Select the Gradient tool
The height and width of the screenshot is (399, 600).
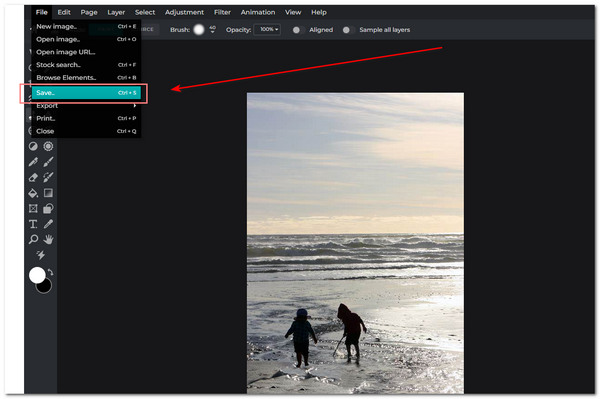(48, 193)
